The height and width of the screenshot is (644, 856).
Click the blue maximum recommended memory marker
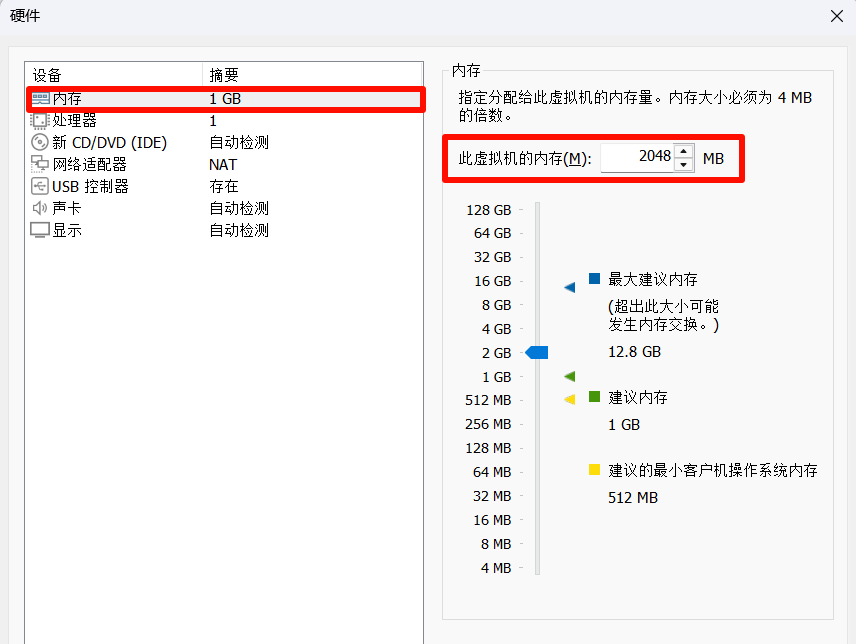(x=569, y=287)
